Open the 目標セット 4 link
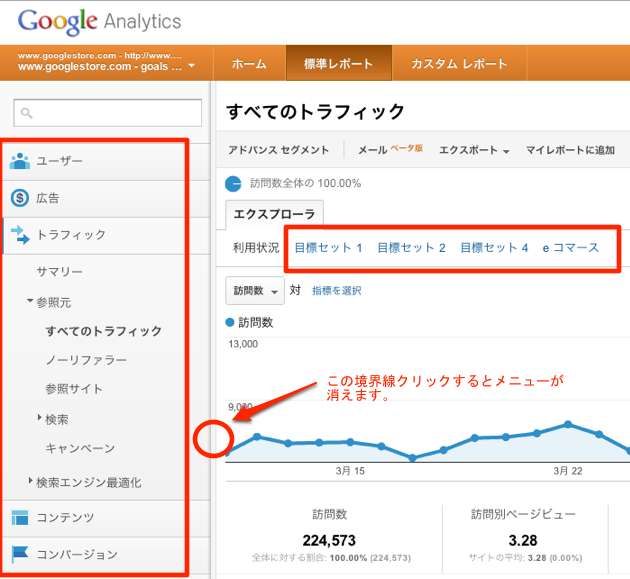 pyautogui.click(x=494, y=248)
